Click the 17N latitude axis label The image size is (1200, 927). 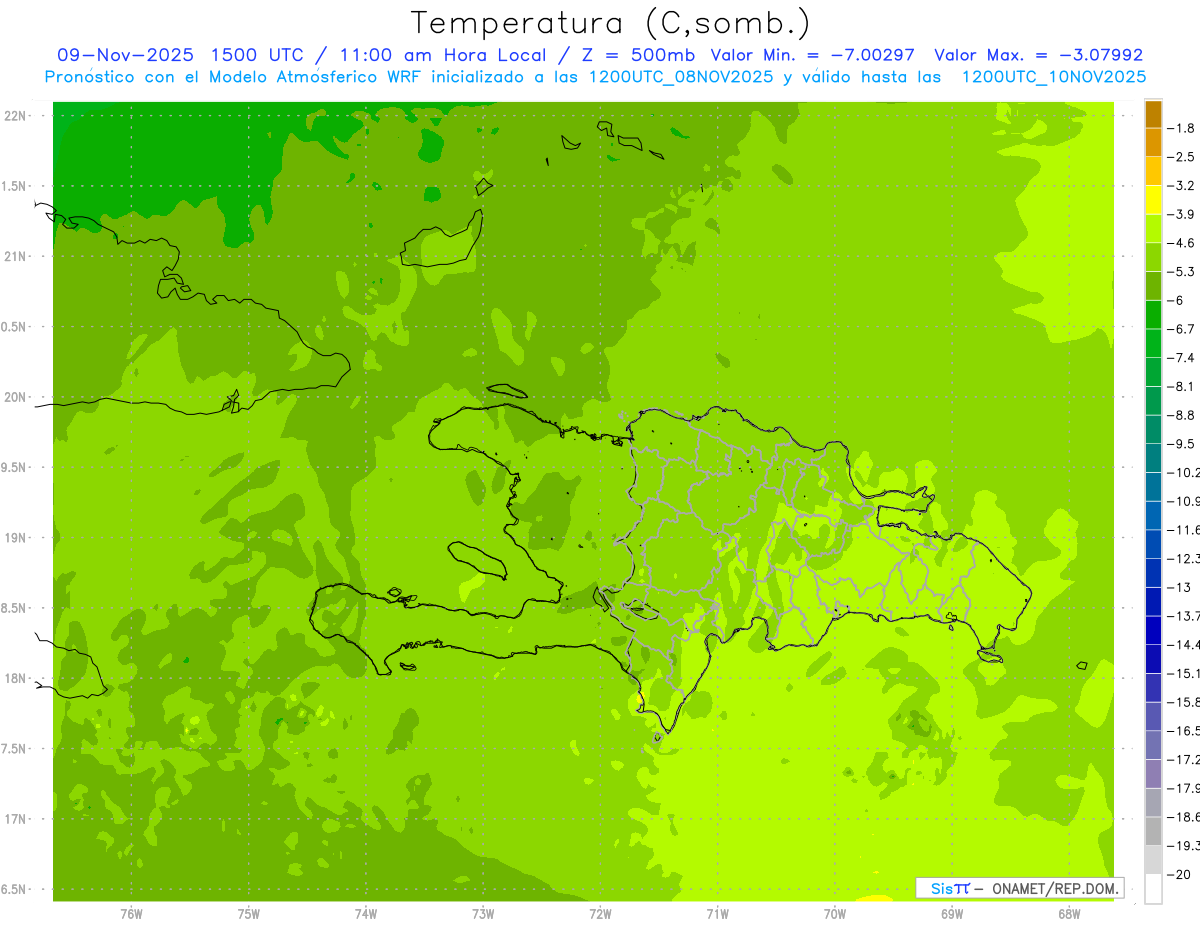point(17,819)
